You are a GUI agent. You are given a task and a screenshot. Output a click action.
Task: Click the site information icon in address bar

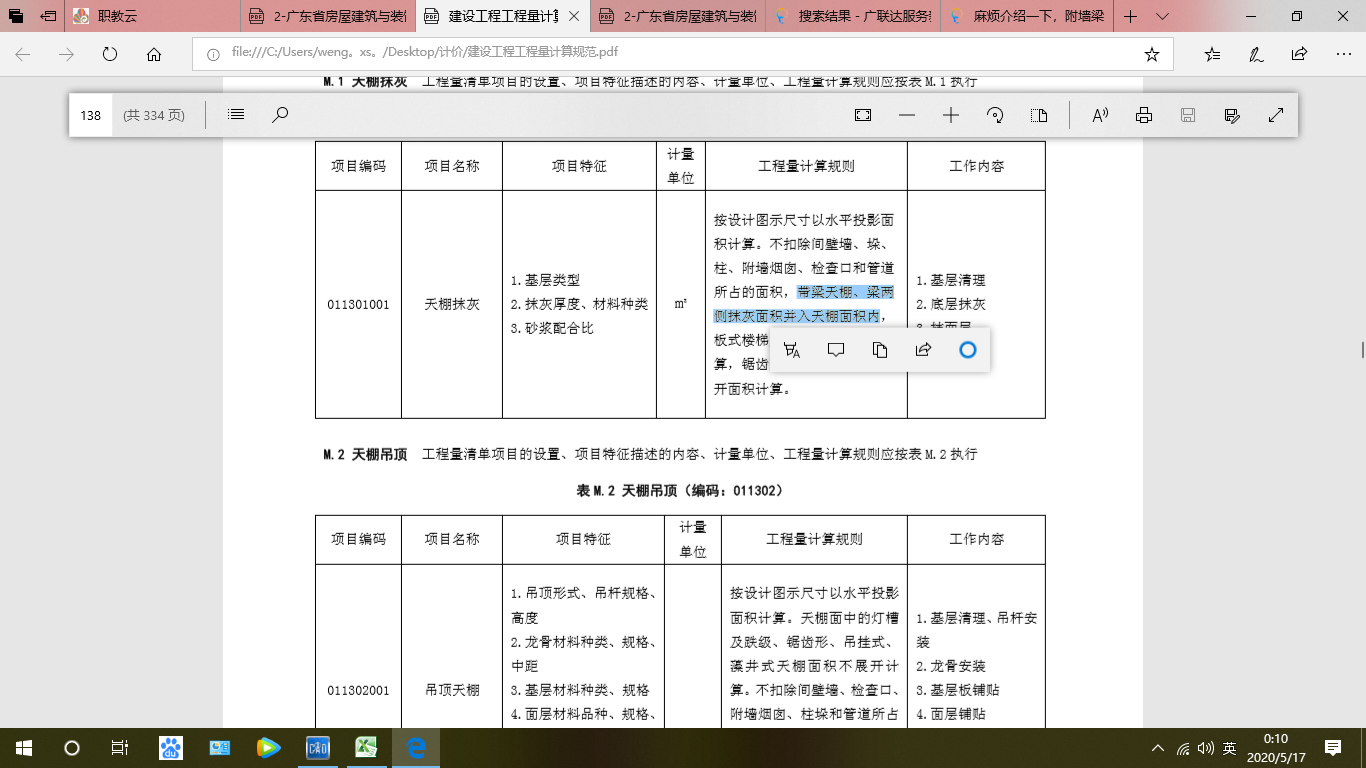tap(213, 55)
